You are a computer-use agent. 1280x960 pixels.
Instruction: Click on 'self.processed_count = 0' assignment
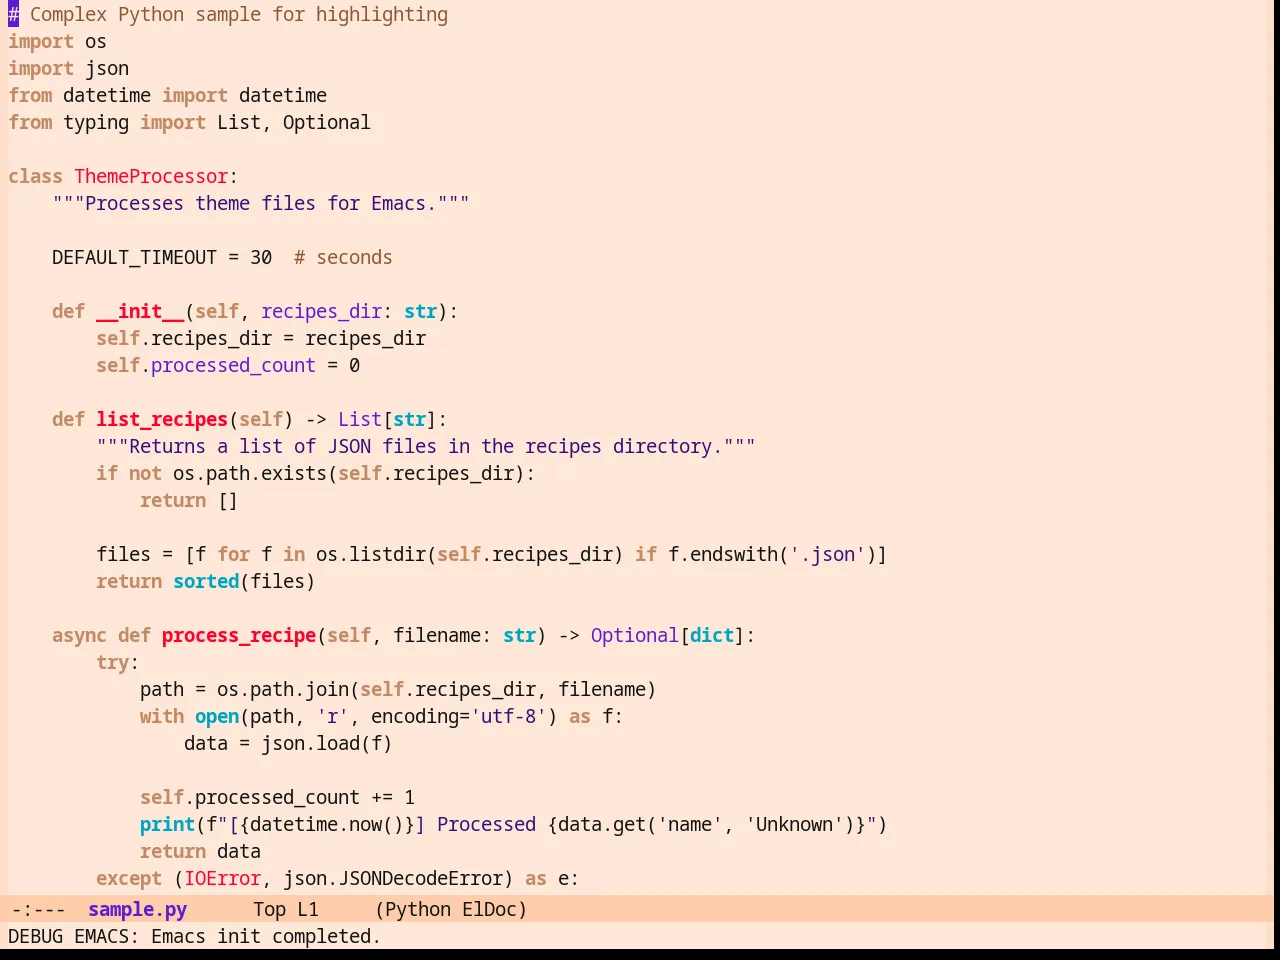click(x=228, y=365)
